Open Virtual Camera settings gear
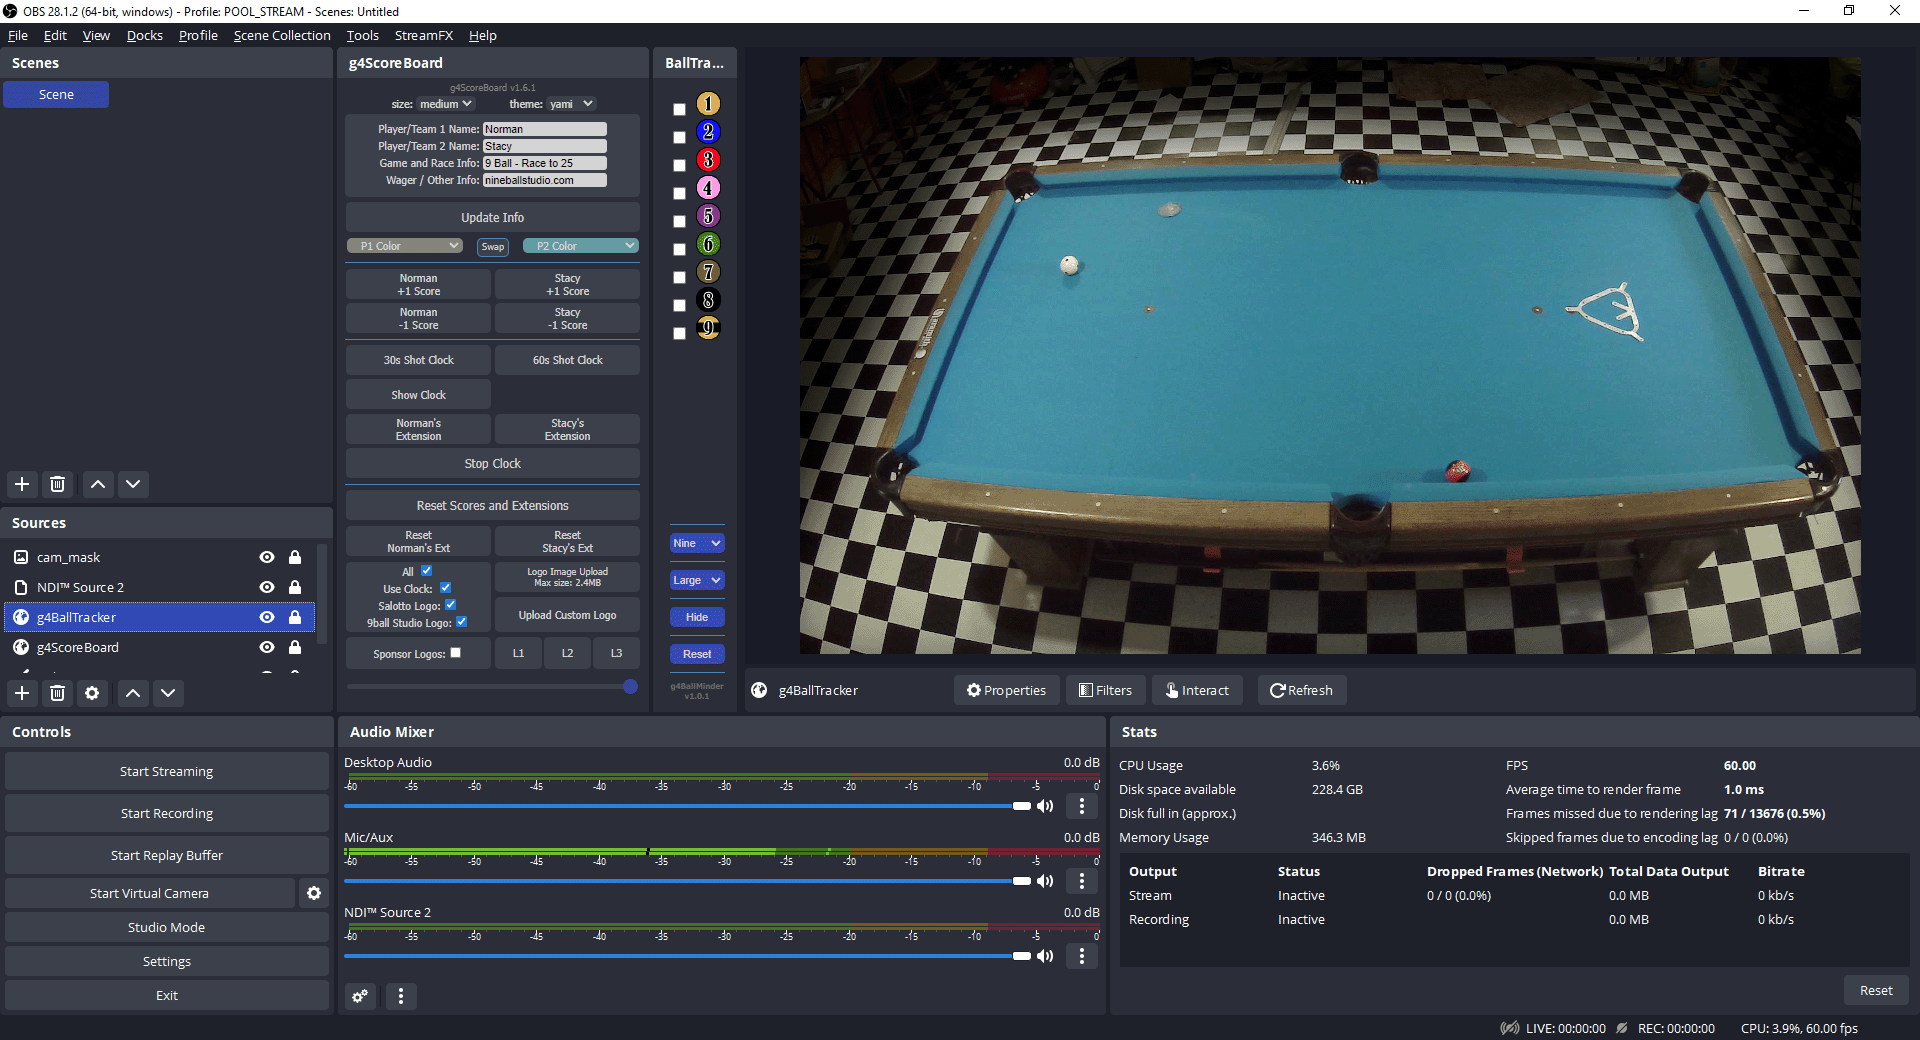 pos(314,893)
